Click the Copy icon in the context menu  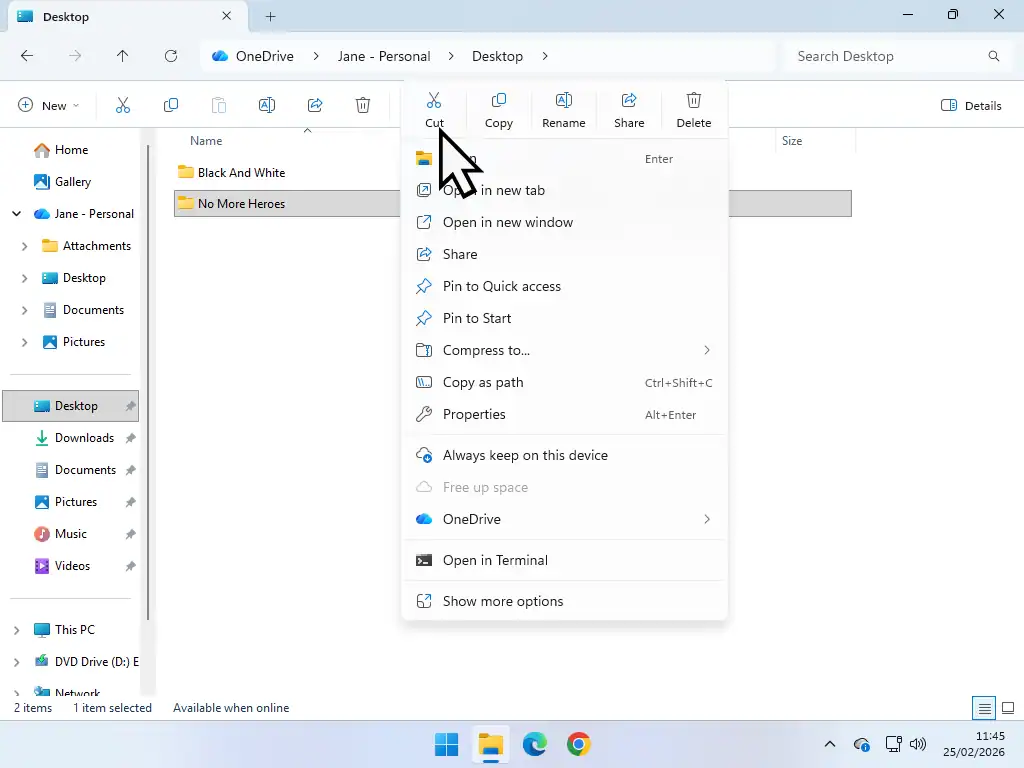pos(499,105)
